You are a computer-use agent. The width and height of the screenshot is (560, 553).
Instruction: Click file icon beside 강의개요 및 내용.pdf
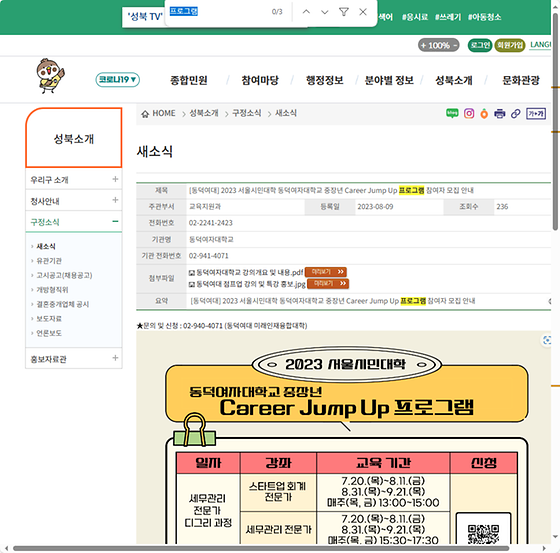(x=192, y=273)
